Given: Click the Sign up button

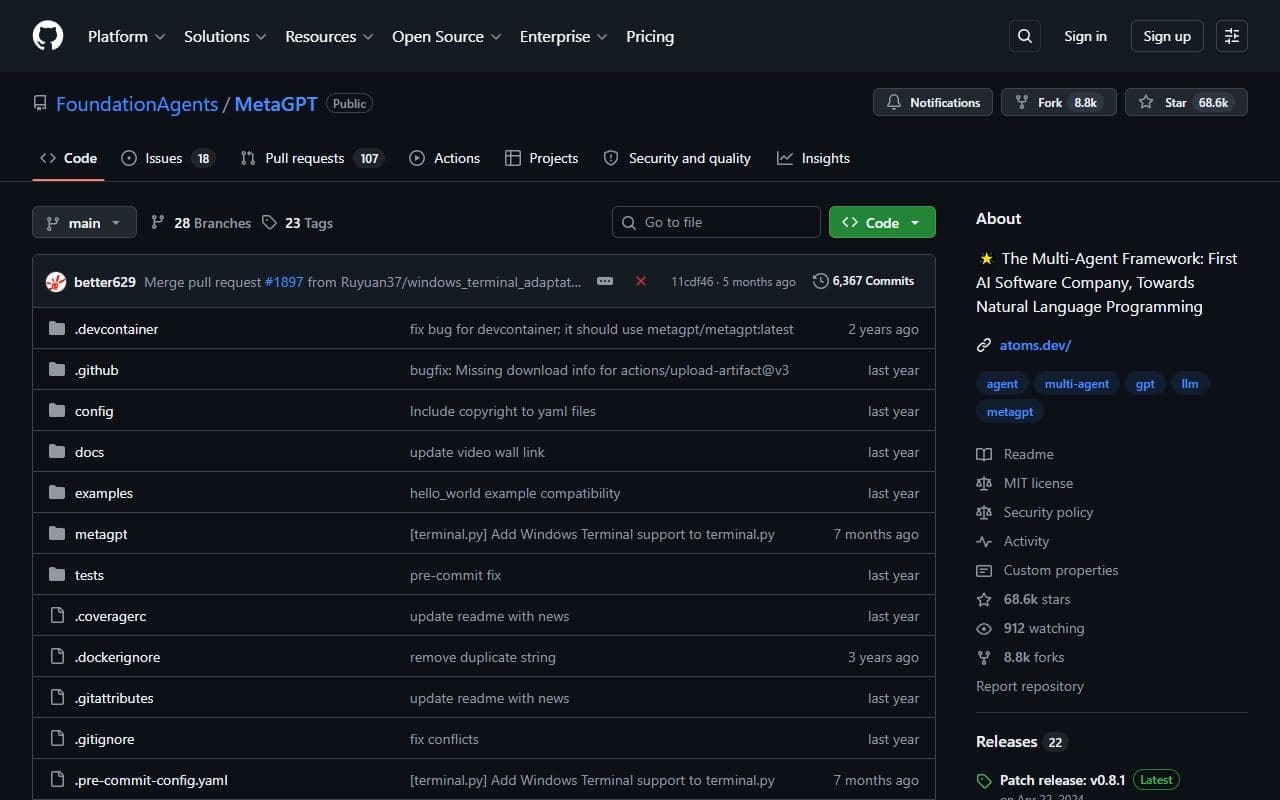Looking at the screenshot, I should (x=1167, y=36).
